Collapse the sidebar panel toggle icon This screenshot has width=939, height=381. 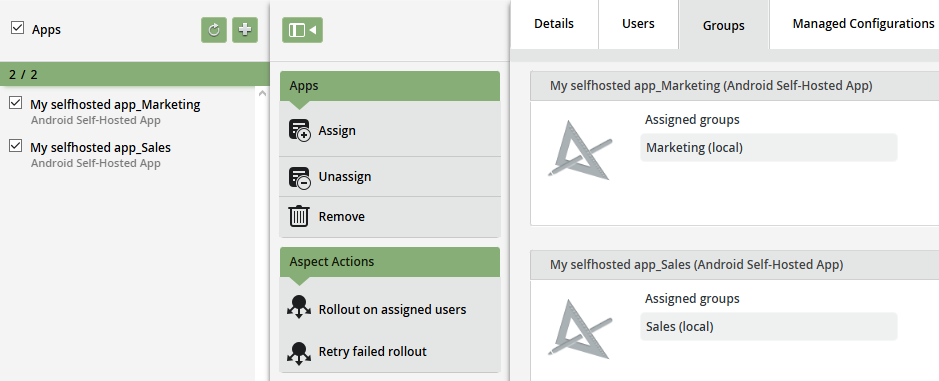tap(302, 30)
